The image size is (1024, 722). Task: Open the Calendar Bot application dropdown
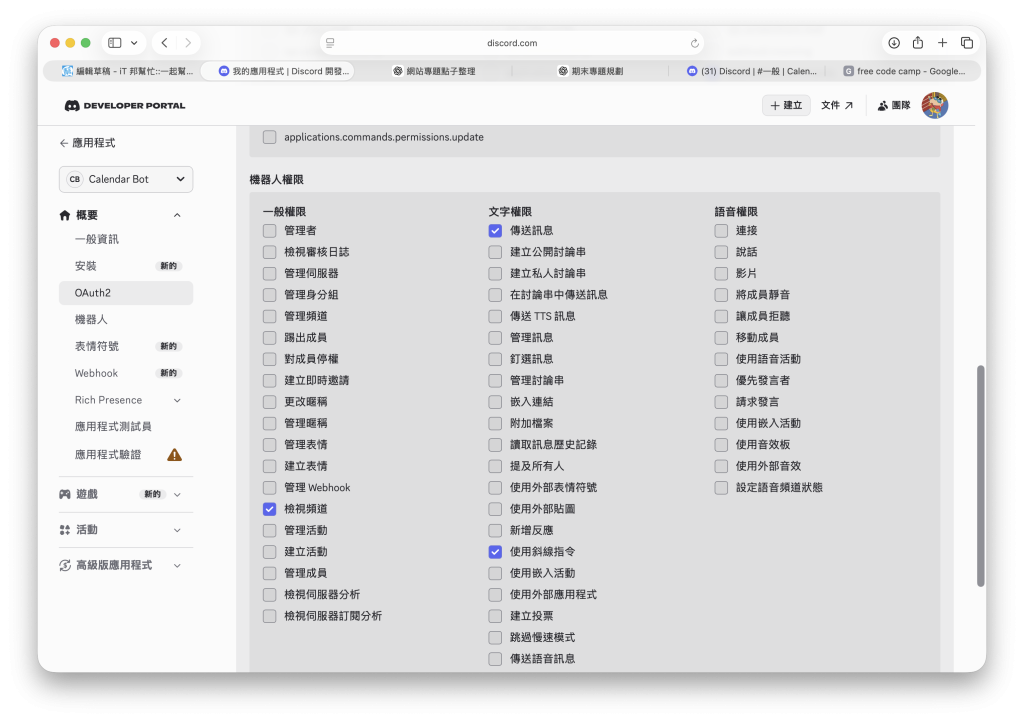coord(126,180)
